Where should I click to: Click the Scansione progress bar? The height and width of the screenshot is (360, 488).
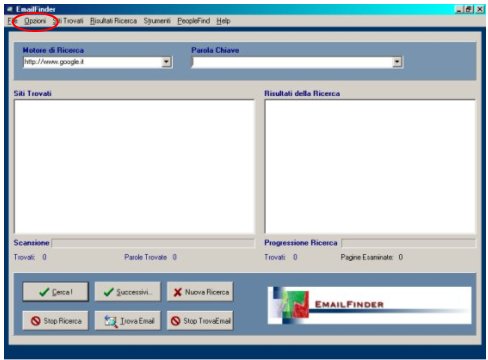(x=153, y=243)
